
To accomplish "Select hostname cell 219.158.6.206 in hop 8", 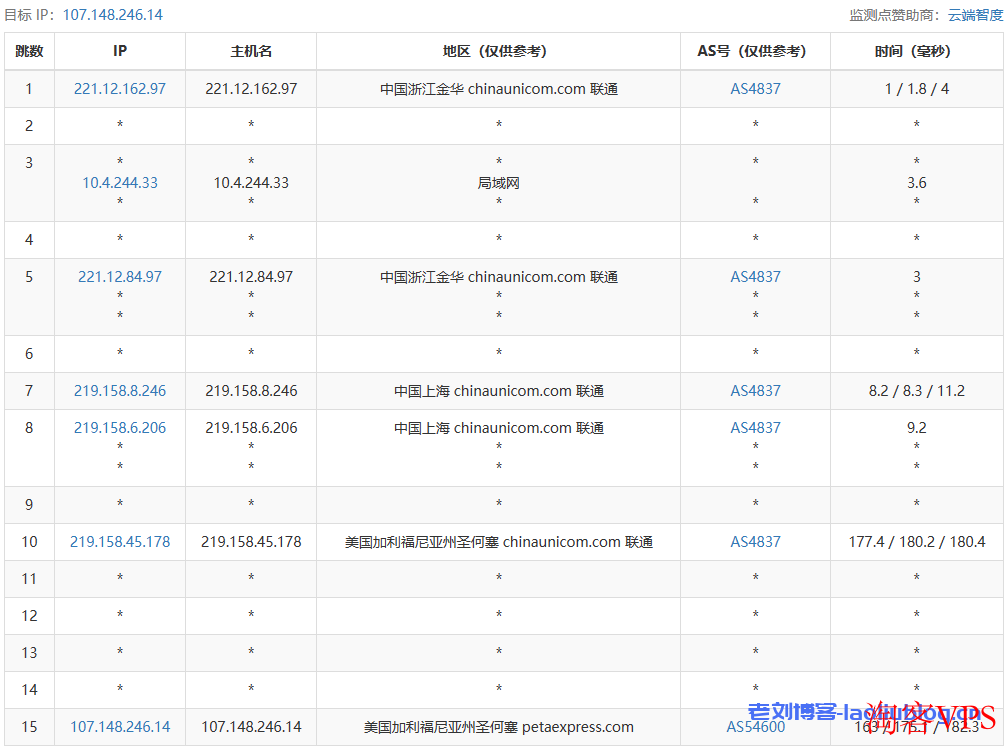I will coord(251,428).
